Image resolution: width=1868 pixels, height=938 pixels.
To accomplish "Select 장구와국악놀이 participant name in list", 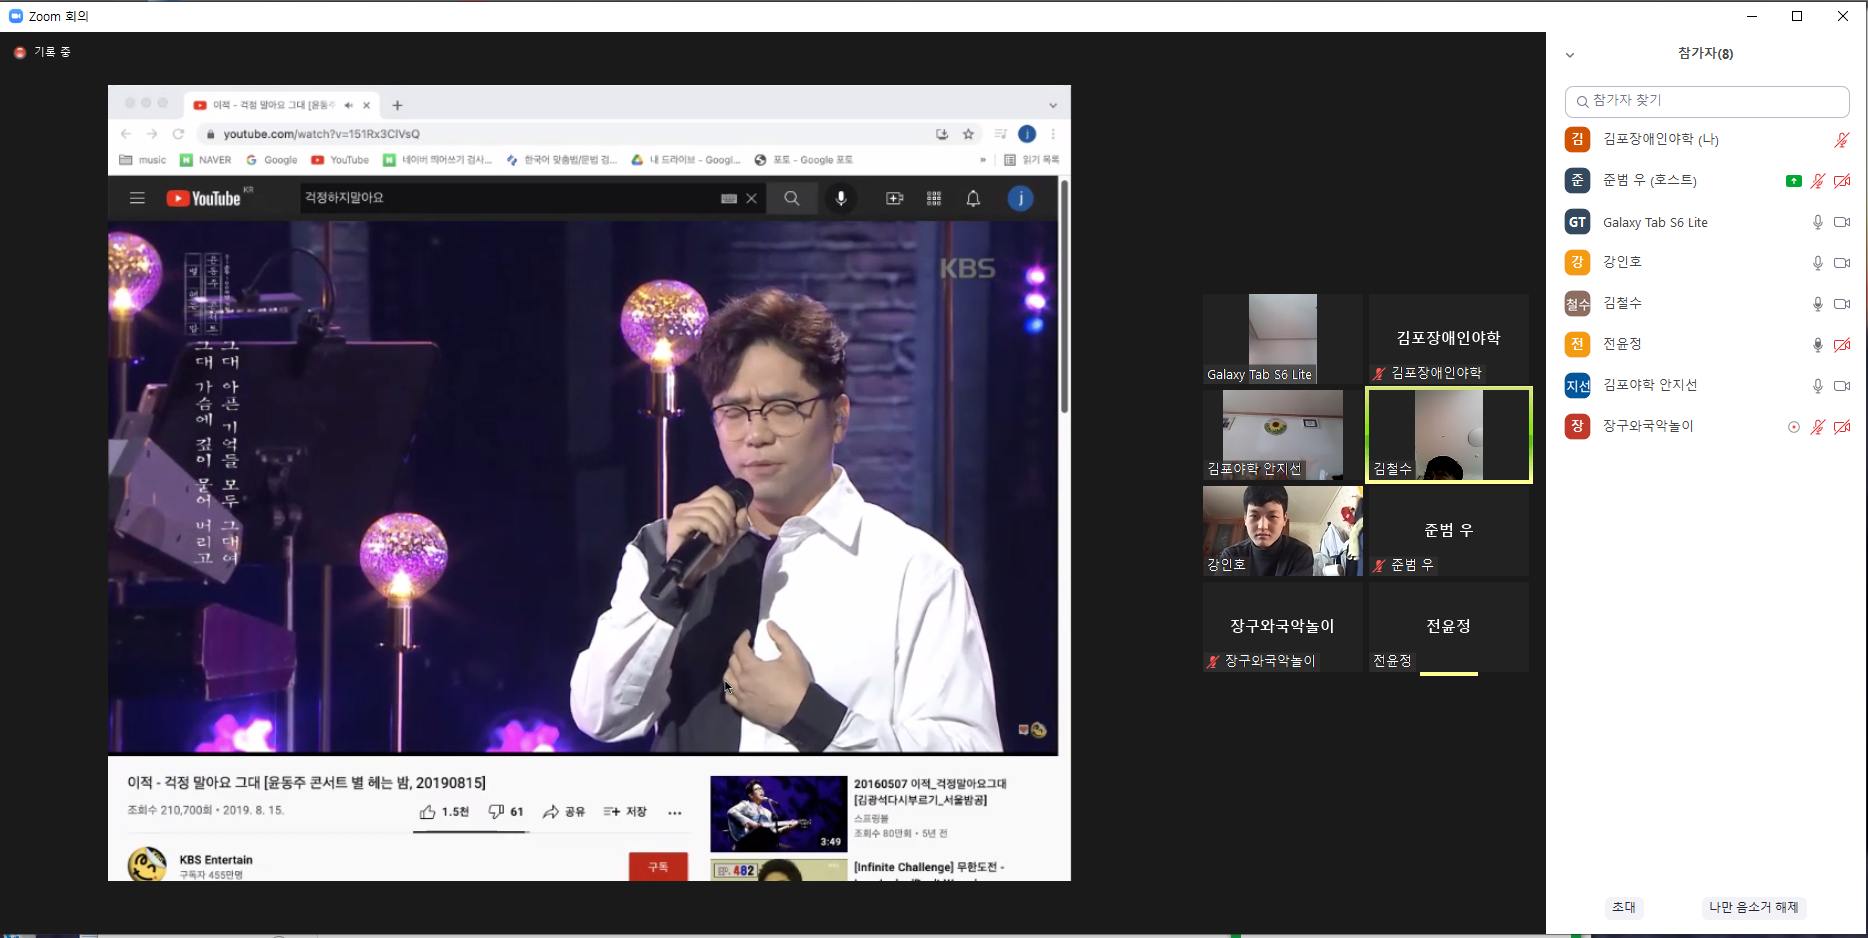I will coord(1648,426).
